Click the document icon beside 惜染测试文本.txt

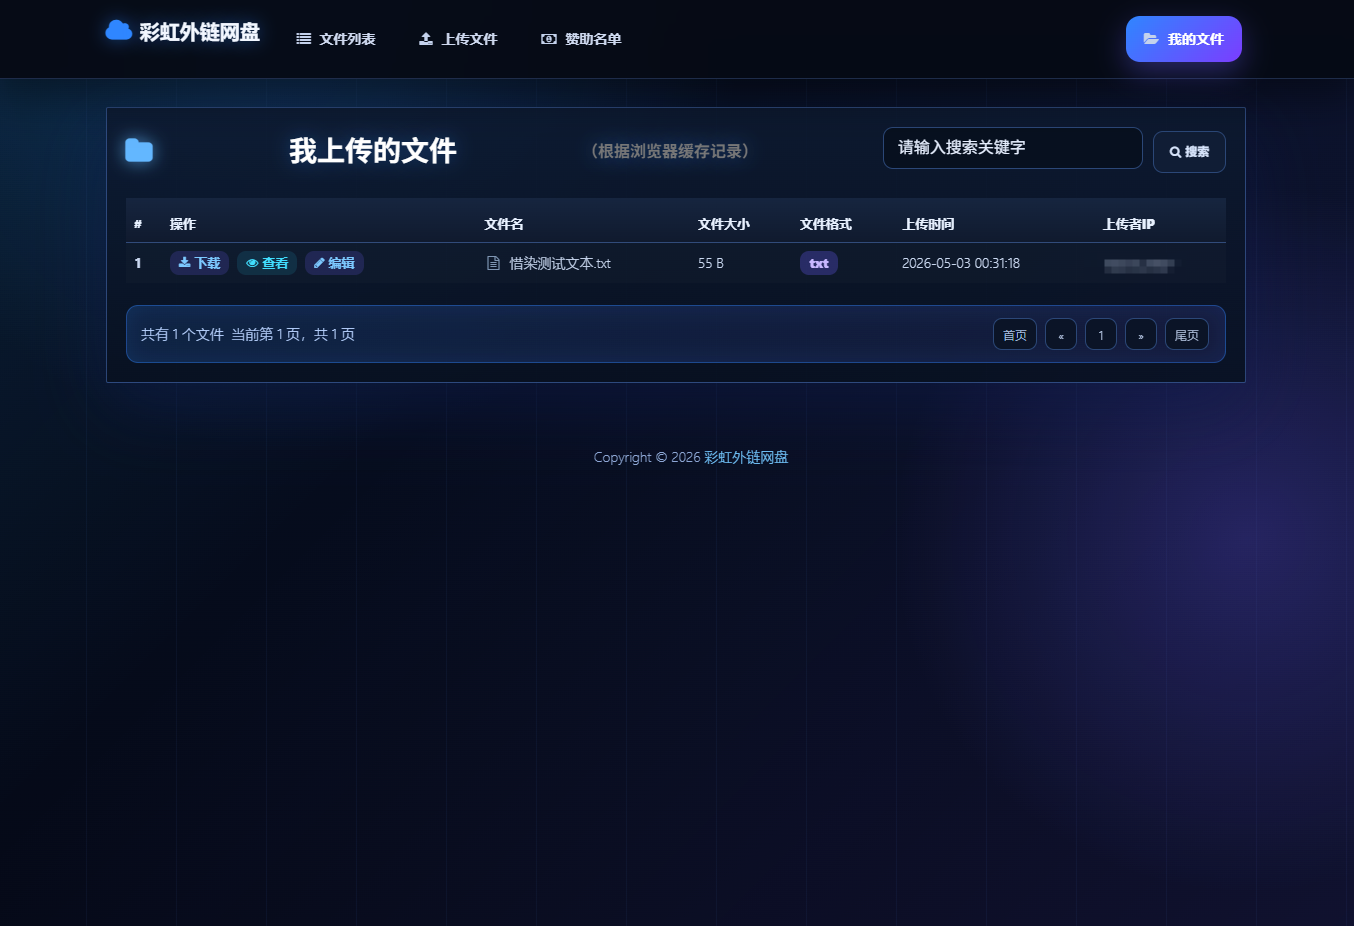pyautogui.click(x=493, y=263)
